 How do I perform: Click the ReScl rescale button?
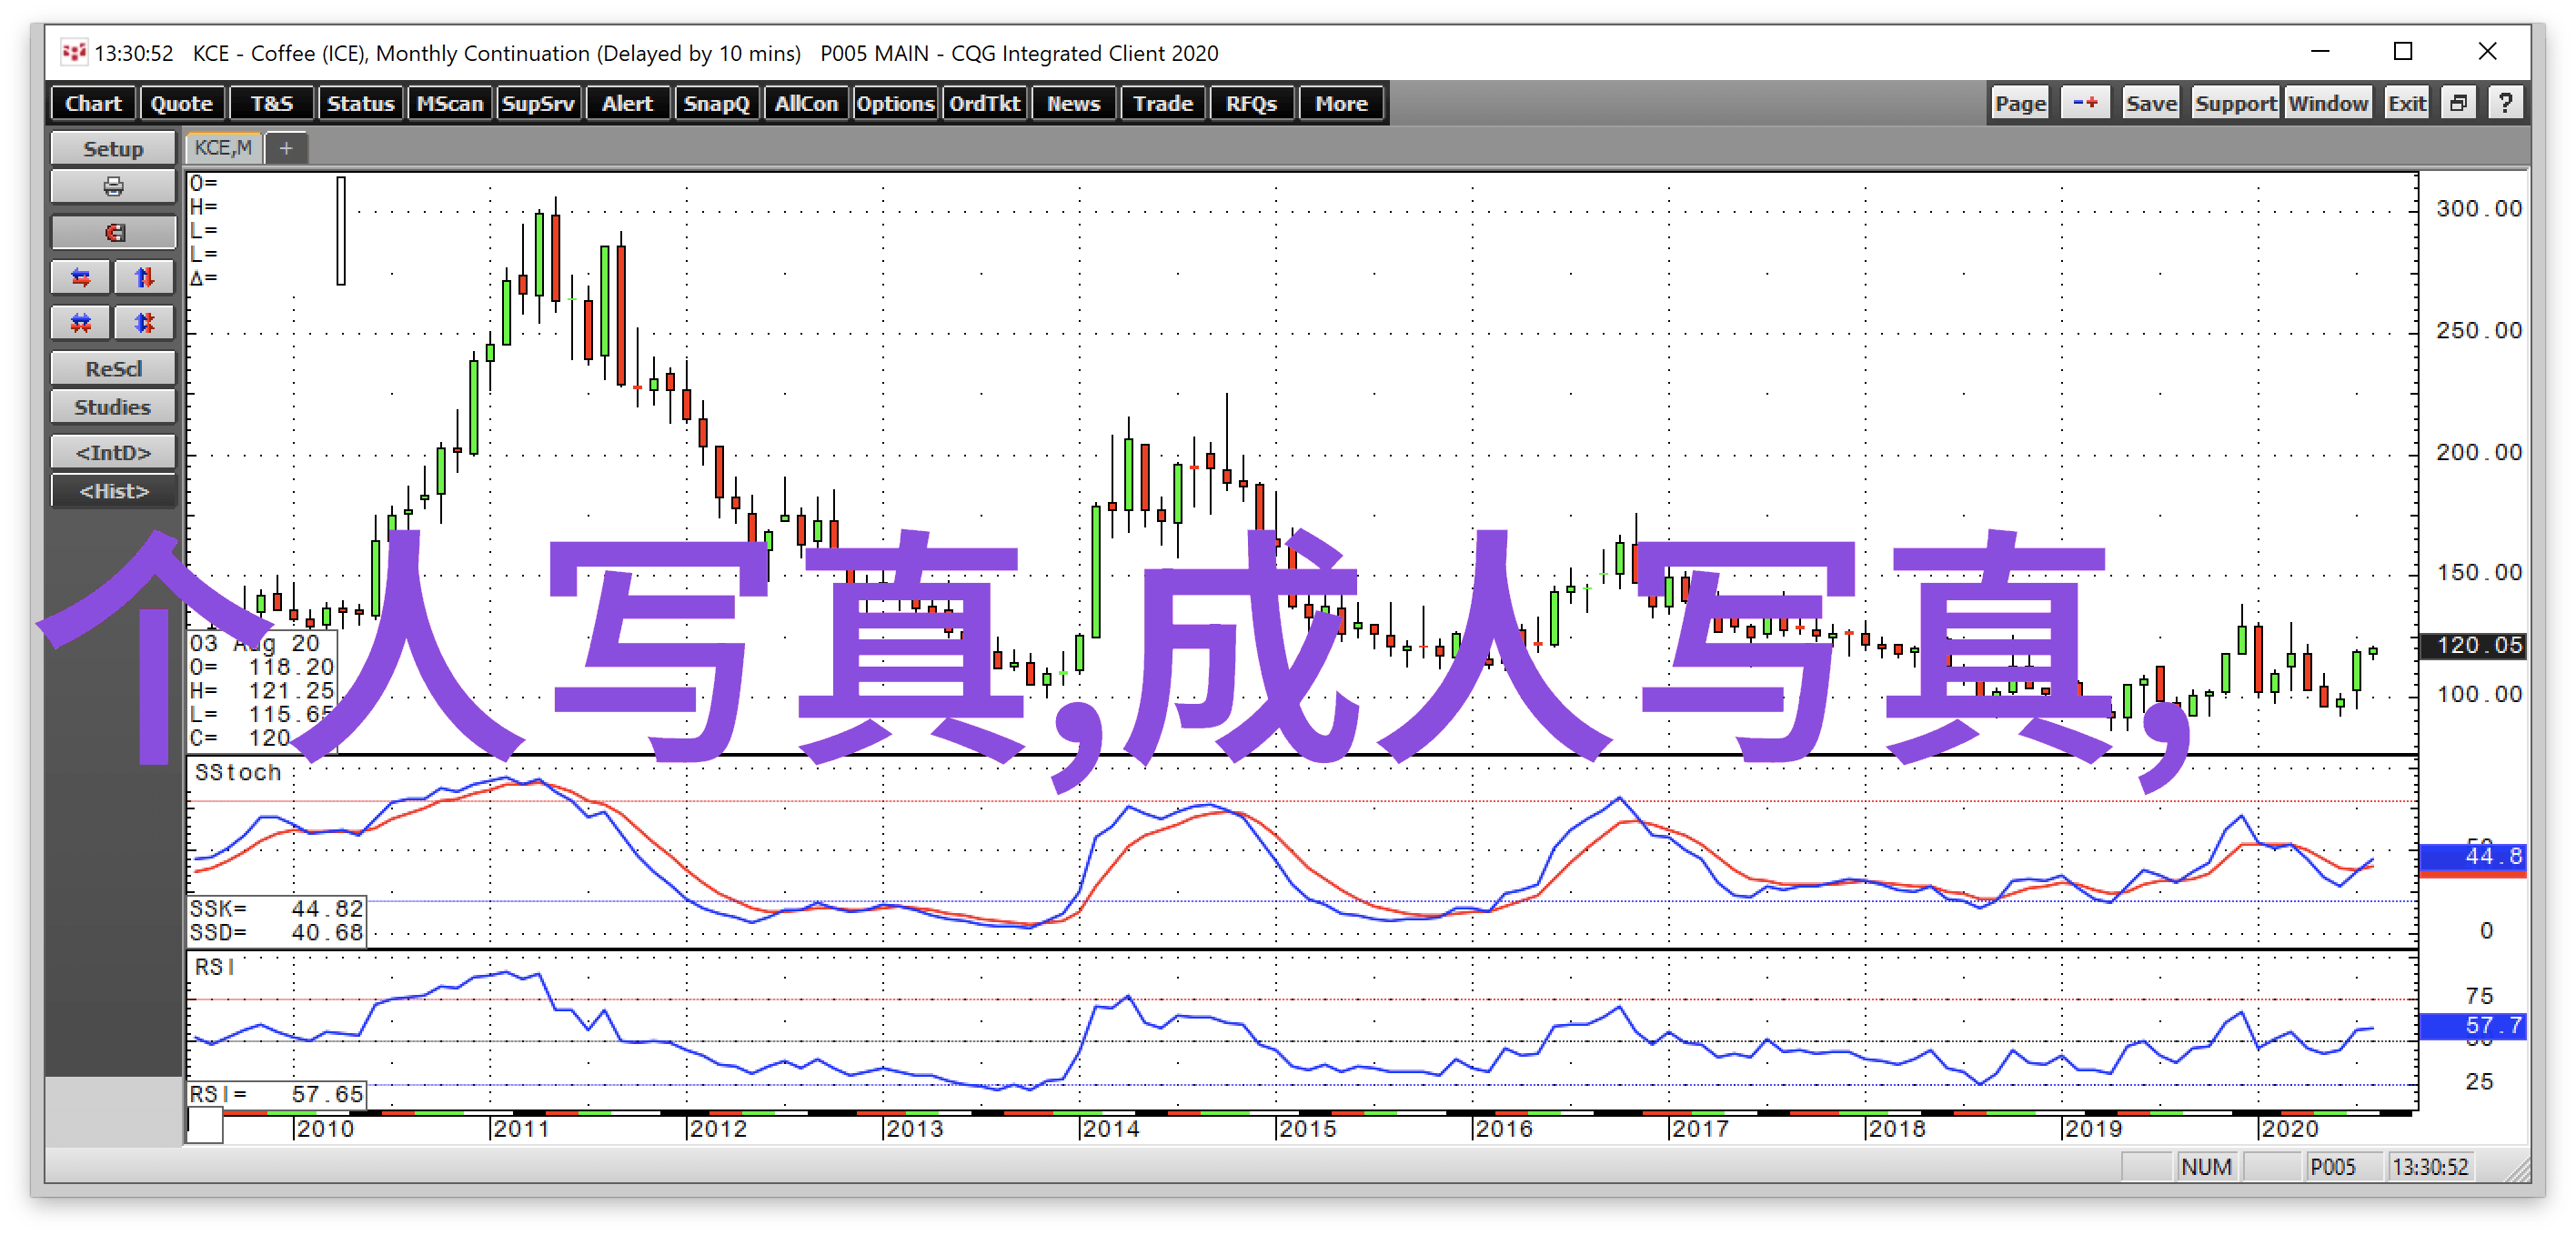(113, 369)
